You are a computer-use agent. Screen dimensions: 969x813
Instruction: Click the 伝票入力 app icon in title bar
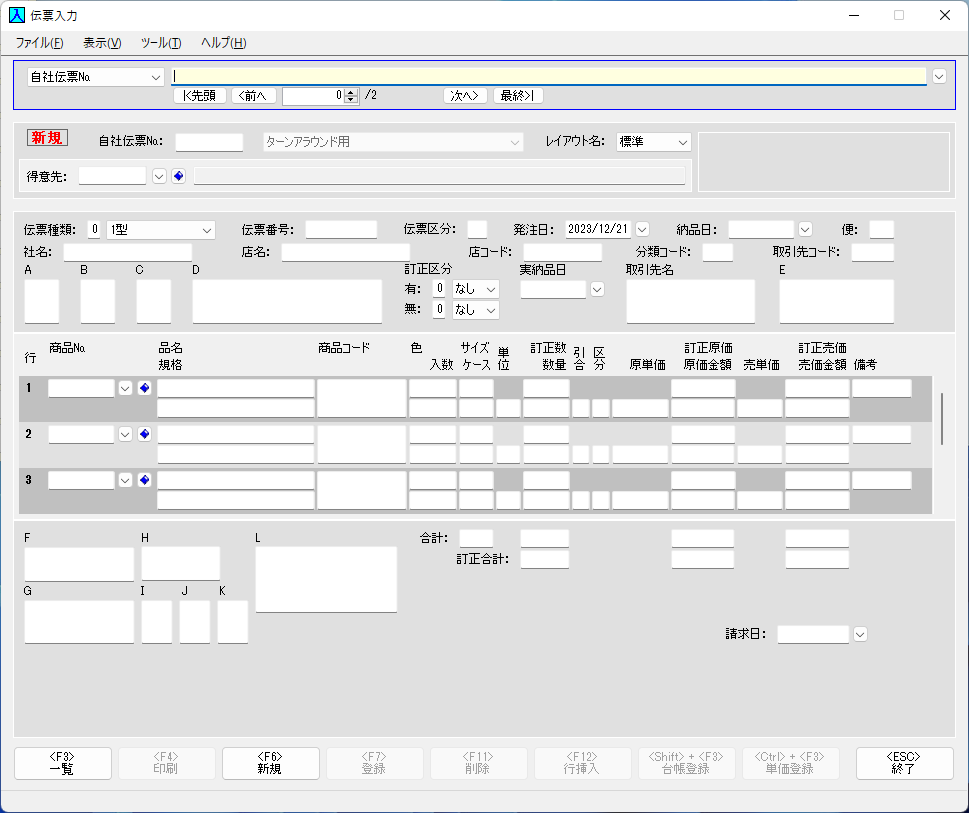click(17, 15)
